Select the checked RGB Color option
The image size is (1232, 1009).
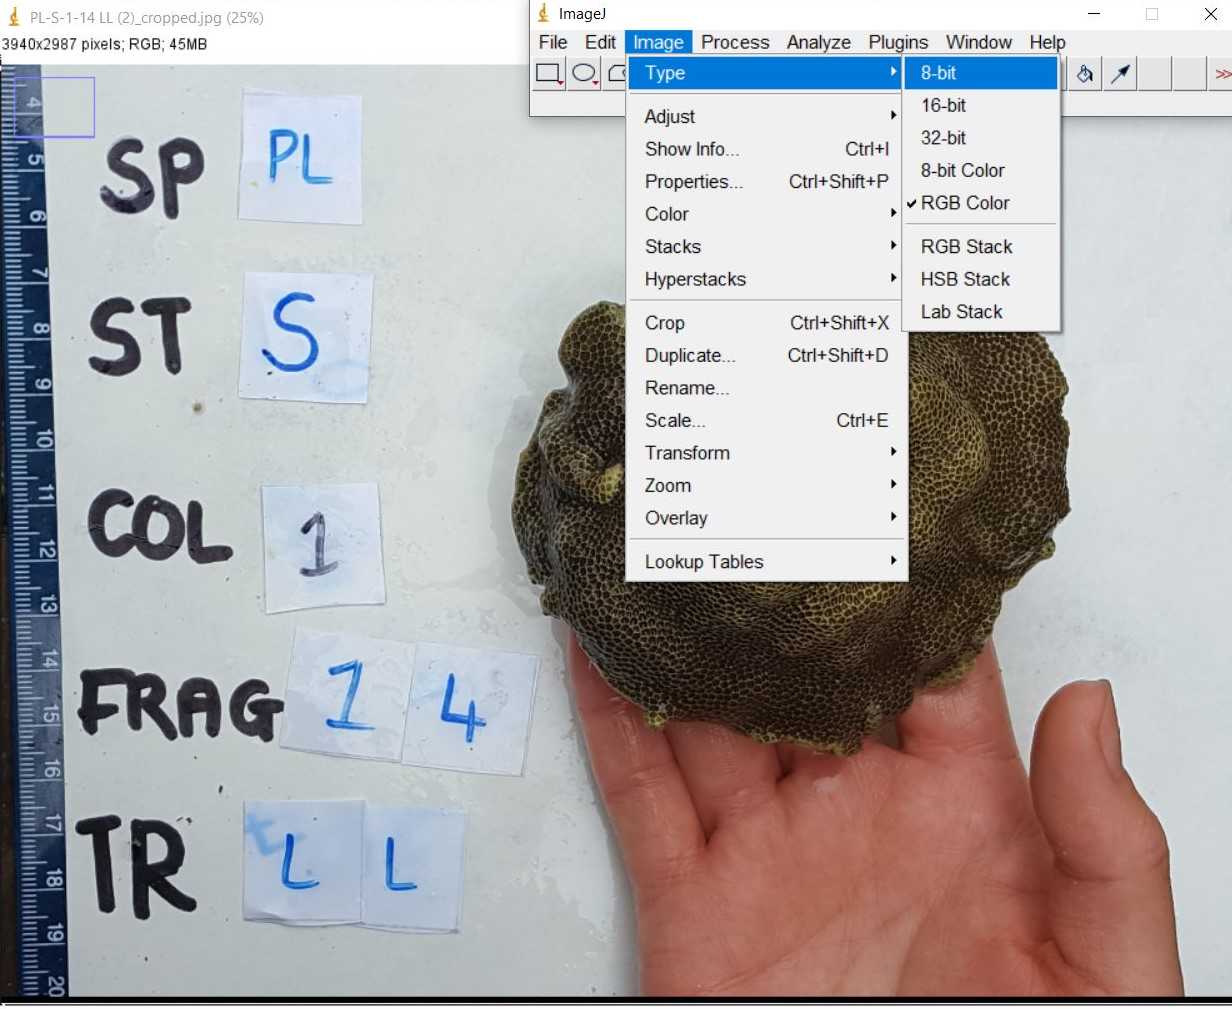click(x=980, y=203)
